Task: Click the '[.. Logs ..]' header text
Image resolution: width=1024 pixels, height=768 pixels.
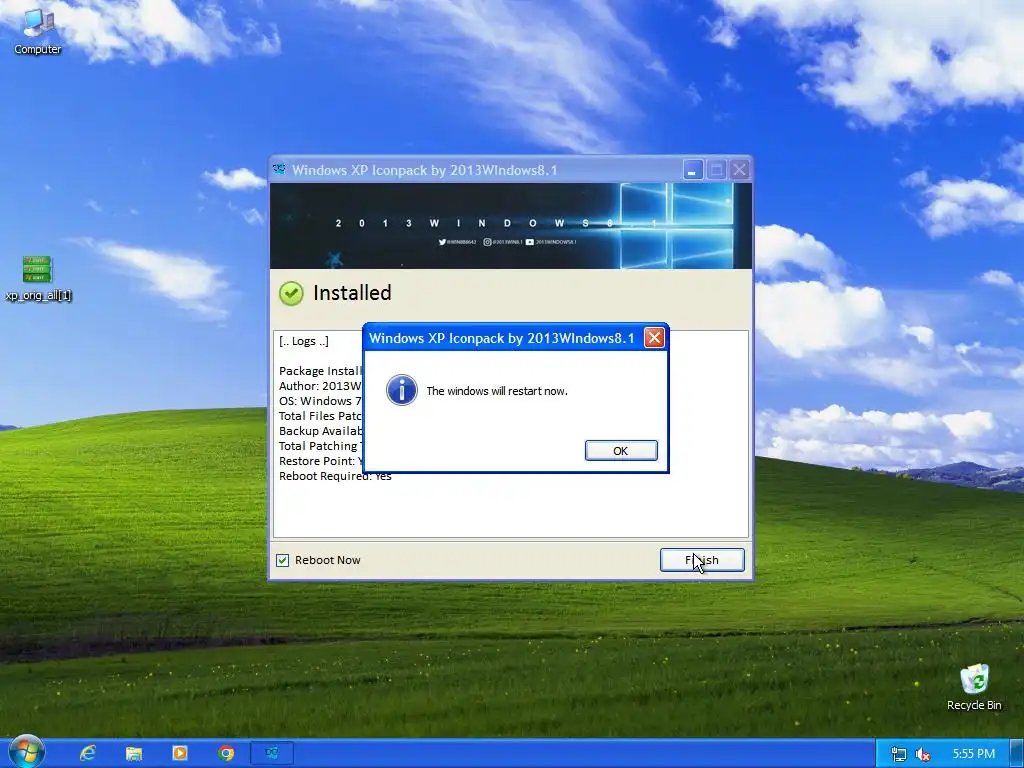Action: tap(304, 341)
